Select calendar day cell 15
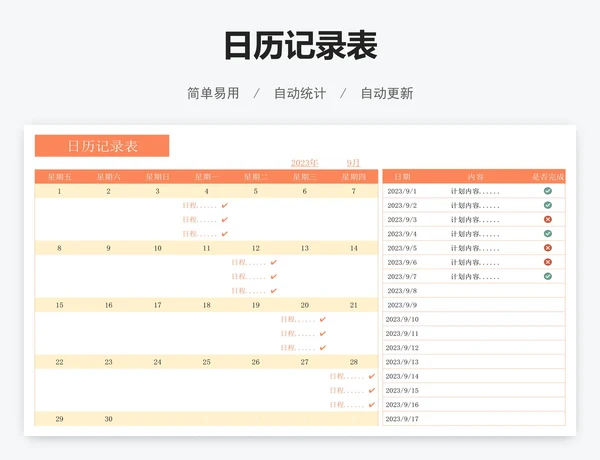The width and height of the screenshot is (600, 460). pyautogui.click(x=59, y=305)
